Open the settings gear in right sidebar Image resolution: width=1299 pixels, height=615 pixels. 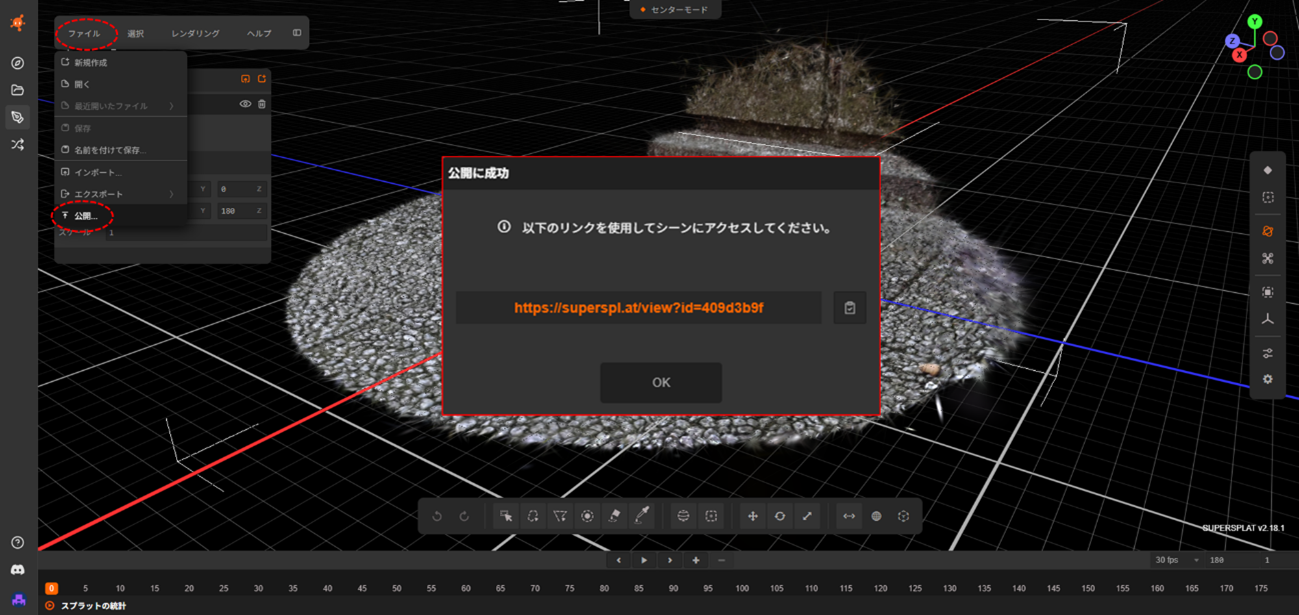[x=1267, y=378]
